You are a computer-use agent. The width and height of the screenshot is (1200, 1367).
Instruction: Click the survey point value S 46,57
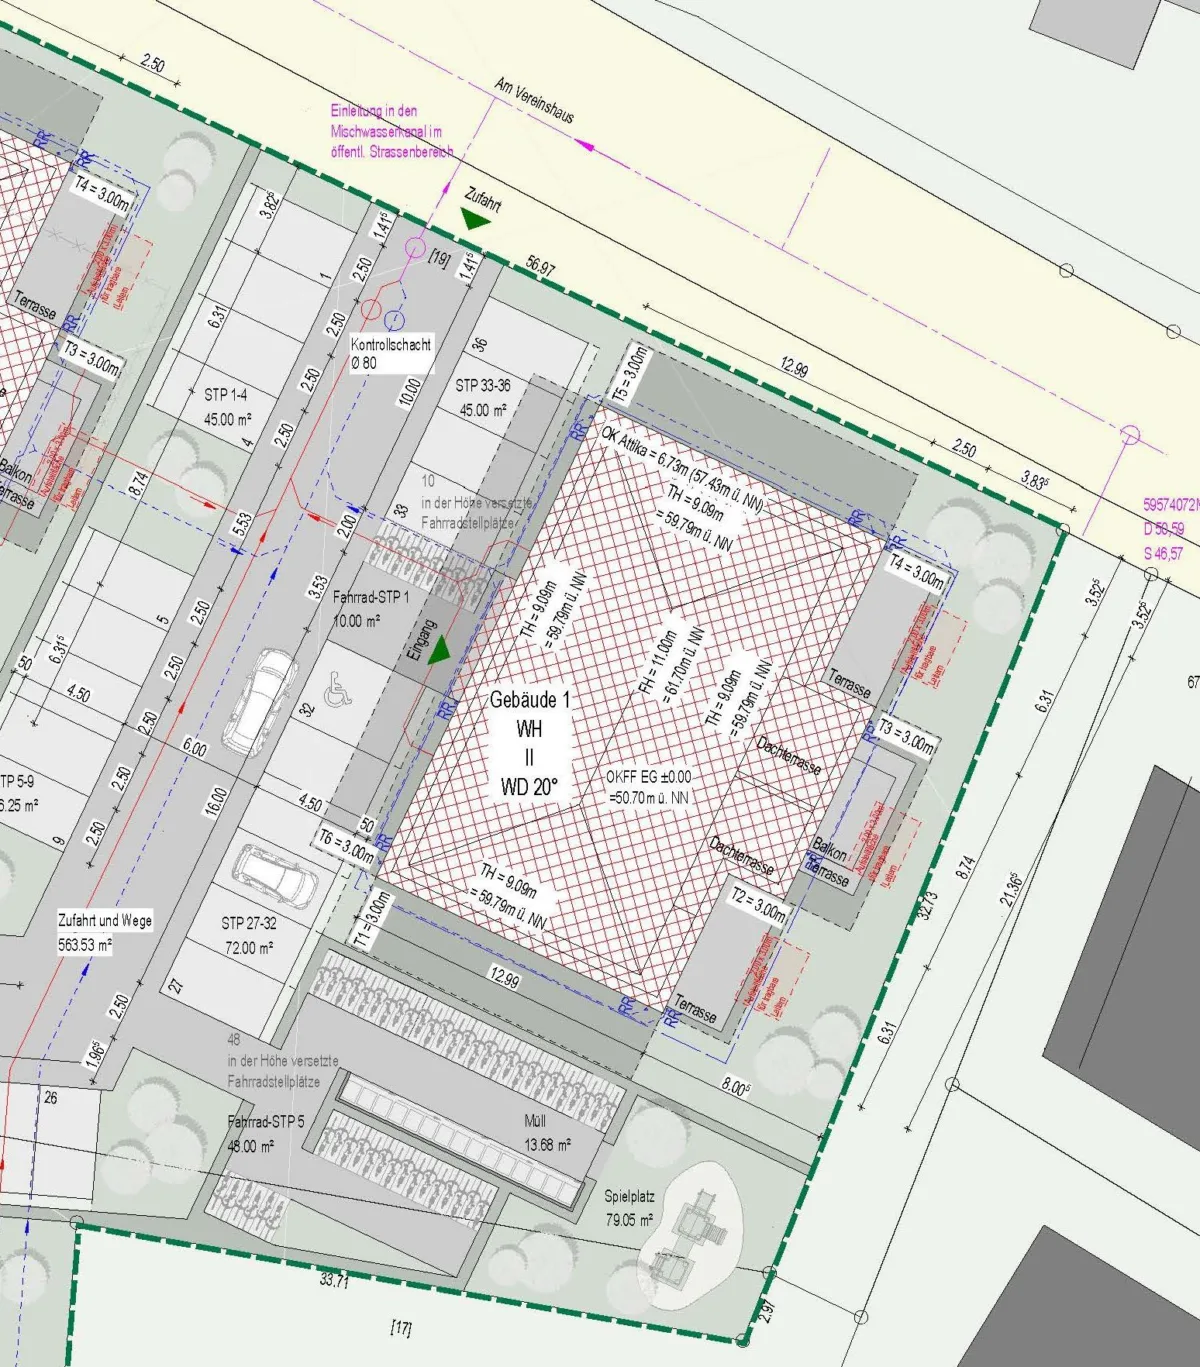(x=1165, y=552)
